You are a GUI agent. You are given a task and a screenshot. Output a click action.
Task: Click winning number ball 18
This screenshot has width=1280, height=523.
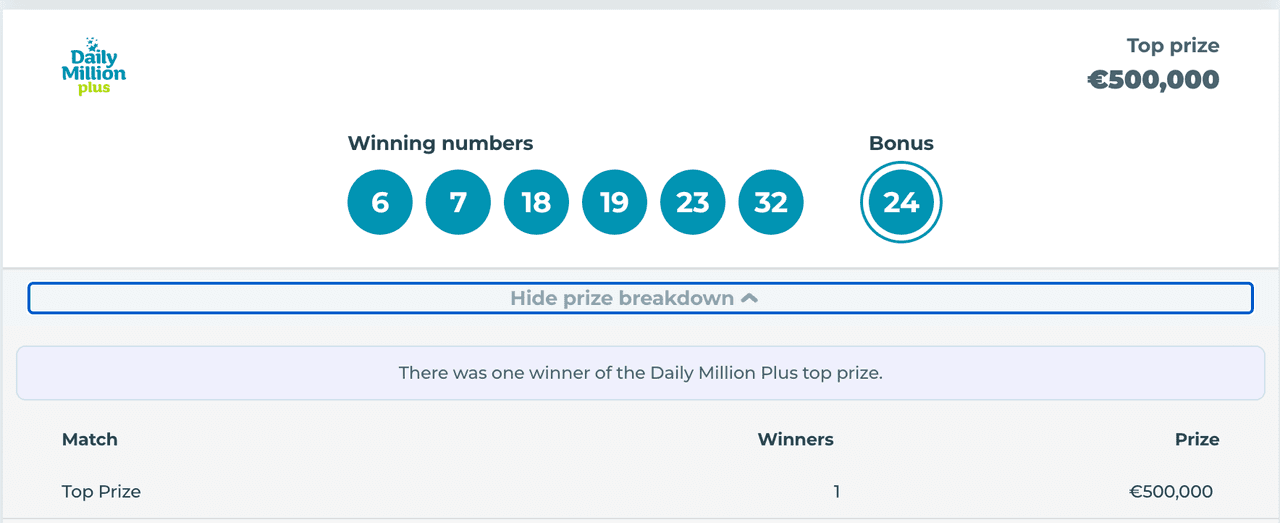pos(536,203)
